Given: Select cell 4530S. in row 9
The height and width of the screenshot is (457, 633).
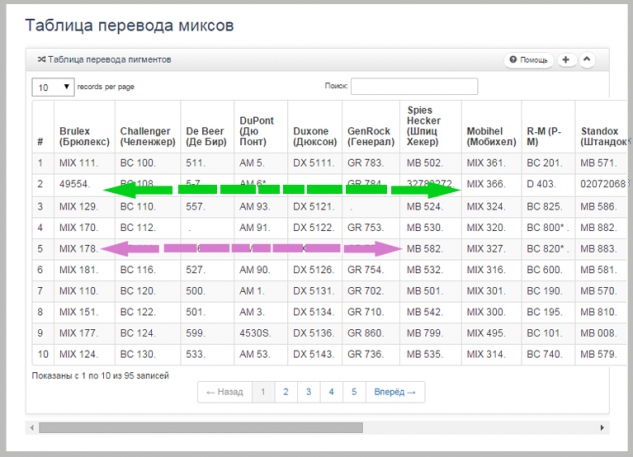Looking at the screenshot, I should (261, 333).
